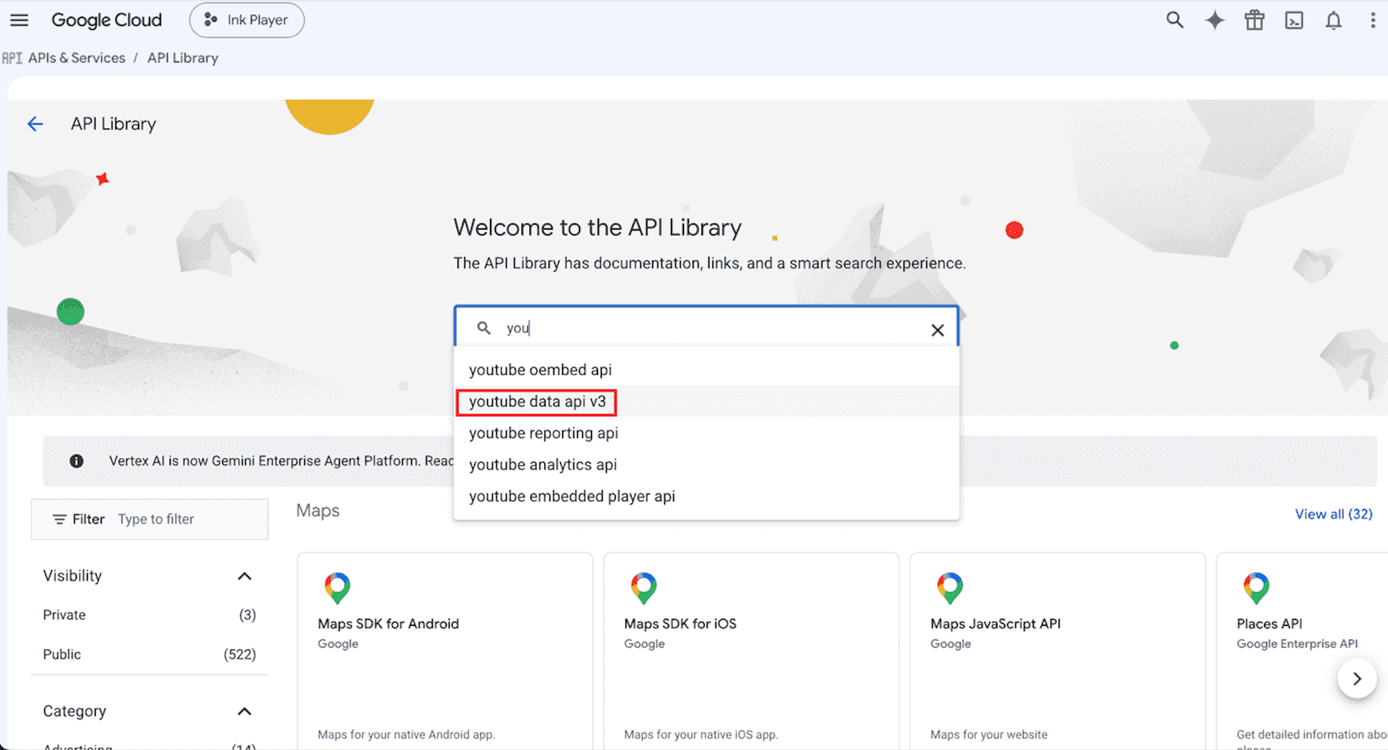This screenshot has height=750, width=1388.
Task: Click Maps SDK for Android pin icon
Action: [337, 588]
